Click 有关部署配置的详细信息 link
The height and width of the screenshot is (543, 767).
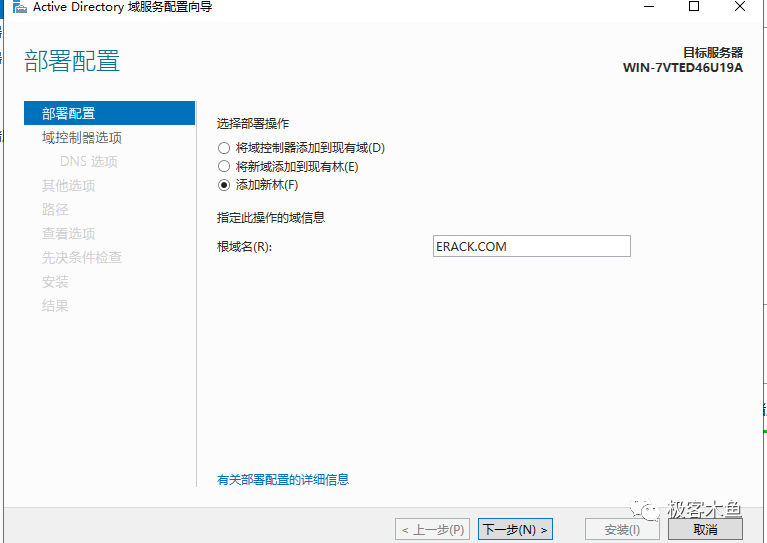[x=283, y=479]
